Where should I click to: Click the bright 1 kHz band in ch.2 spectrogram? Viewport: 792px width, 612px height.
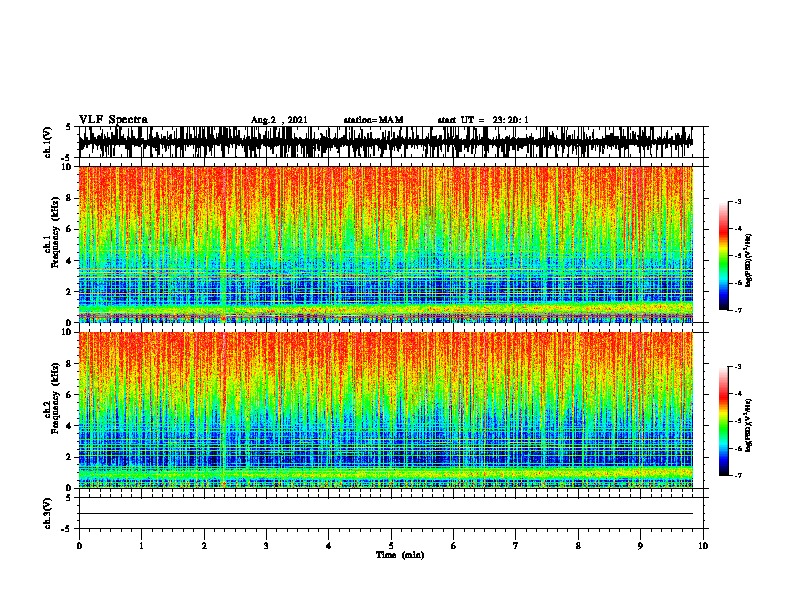coord(386,473)
